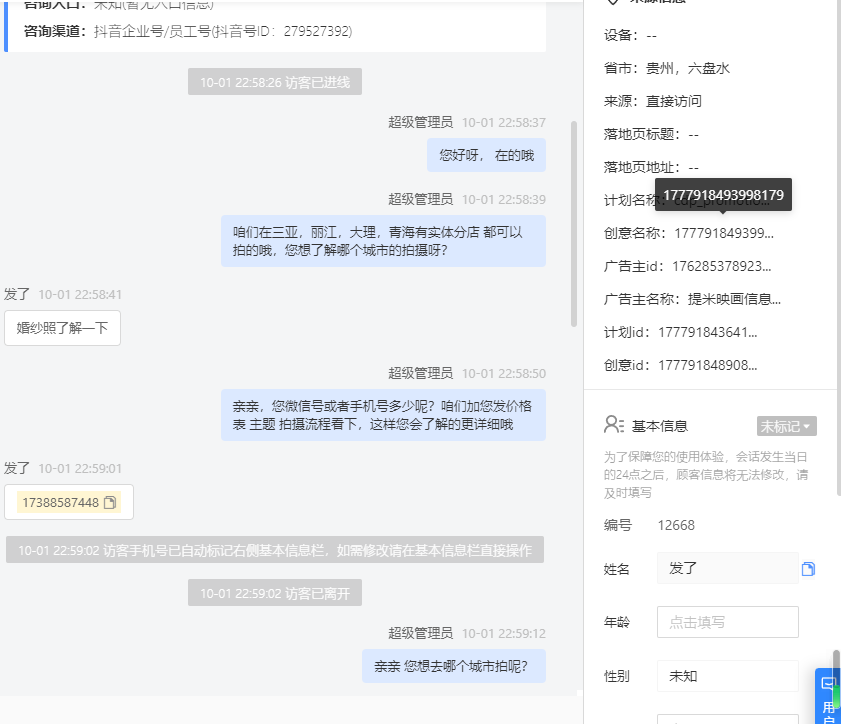Click the 年龄 field label
The image size is (841, 724).
tap(617, 622)
